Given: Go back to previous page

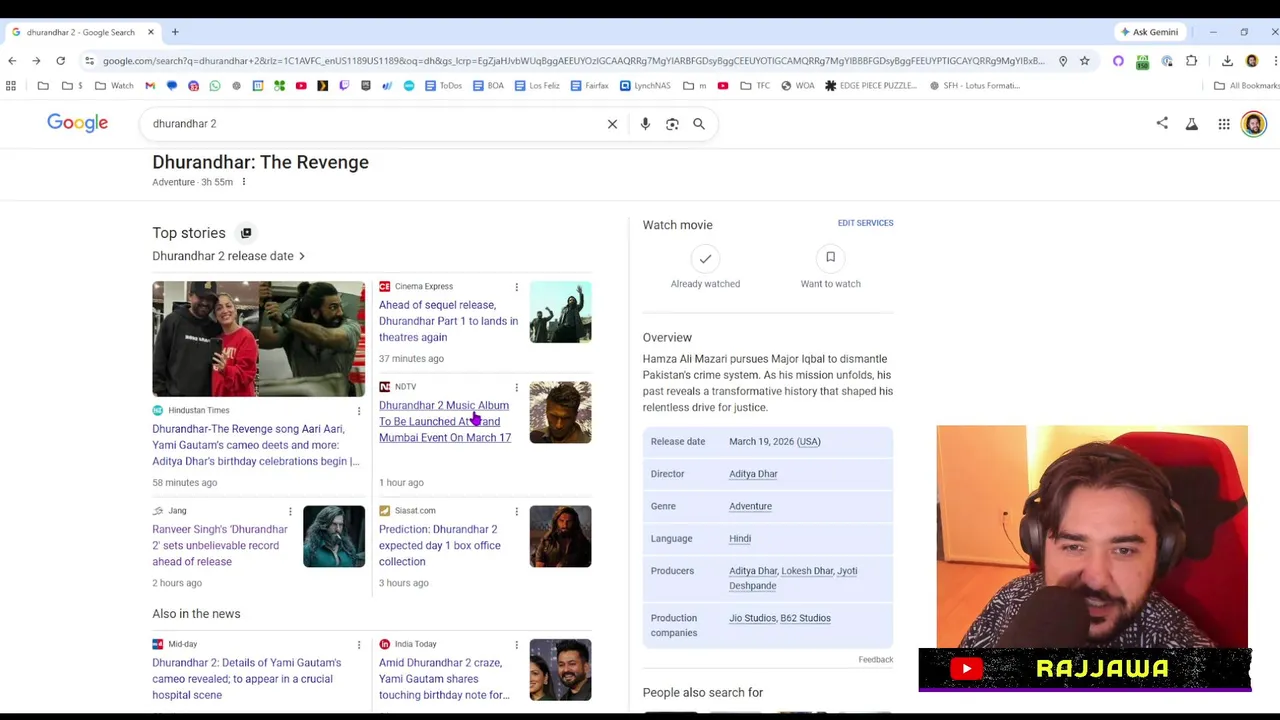Looking at the screenshot, I should click(x=12, y=61).
